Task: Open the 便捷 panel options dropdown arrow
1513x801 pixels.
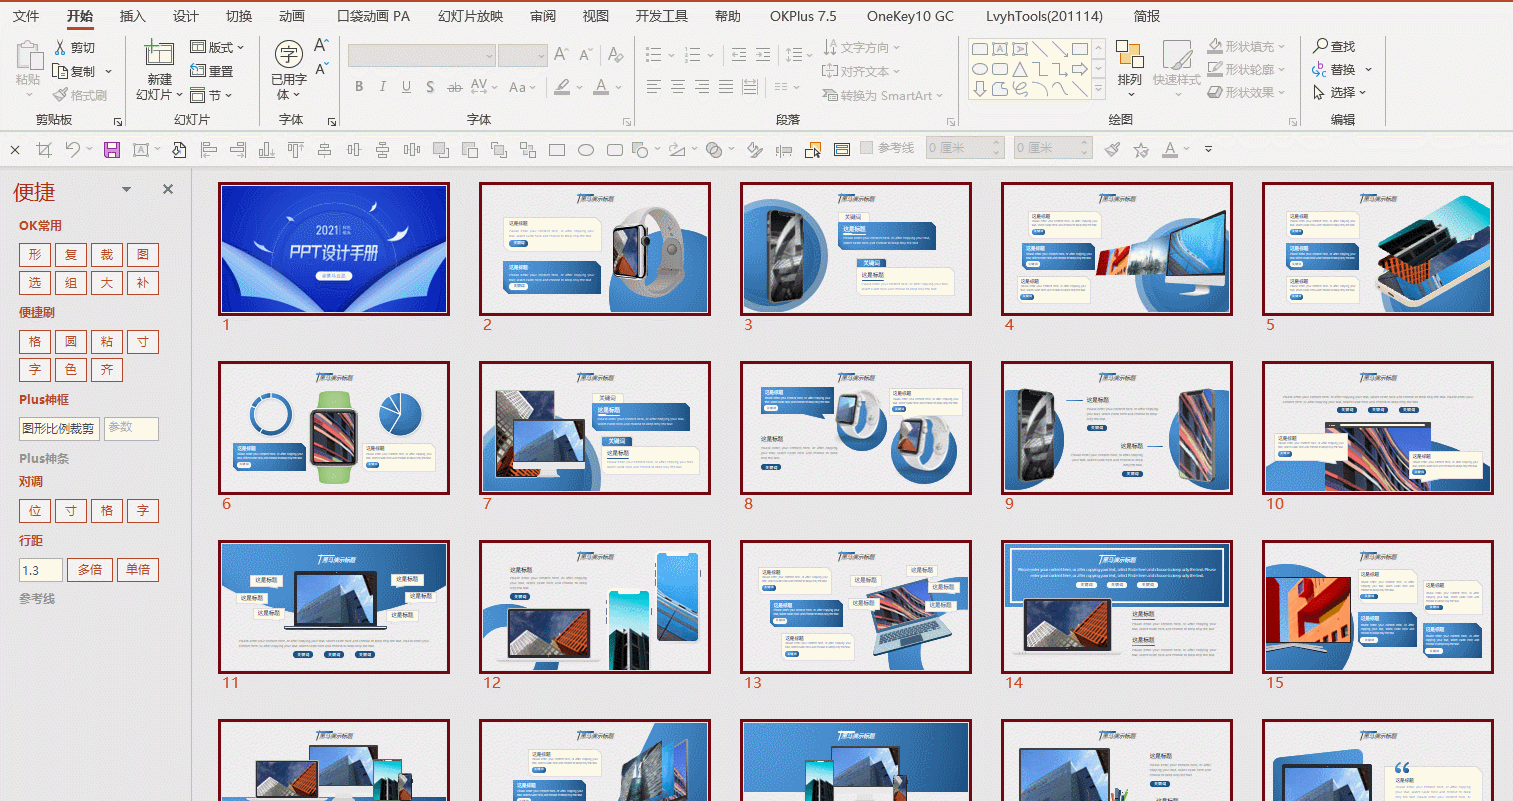Action: 126,189
